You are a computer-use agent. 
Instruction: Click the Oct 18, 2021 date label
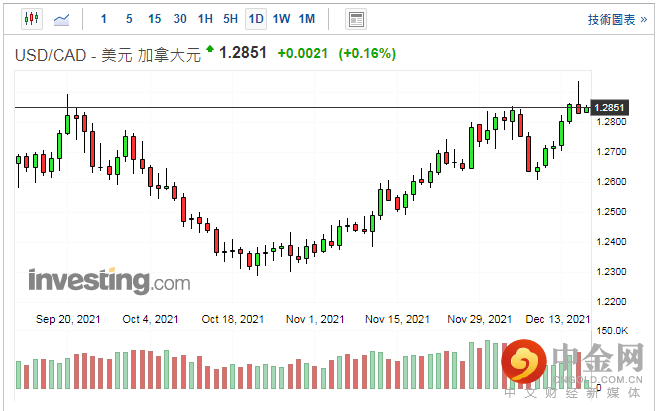point(232,319)
